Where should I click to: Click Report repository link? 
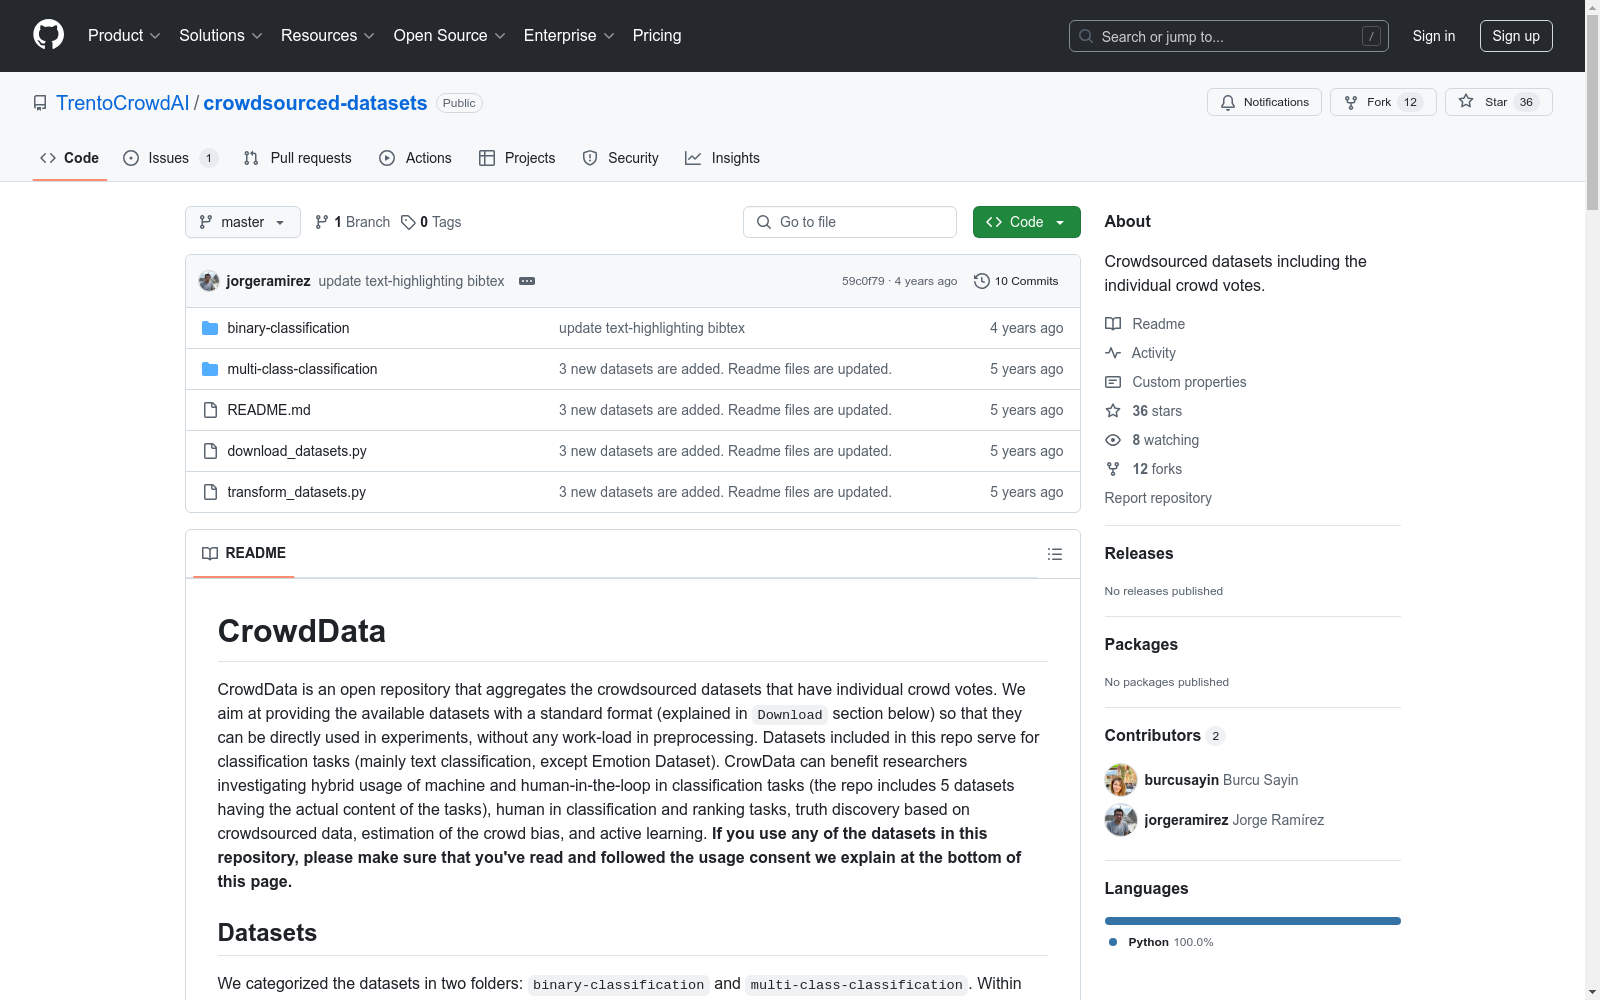click(1158, 498)
